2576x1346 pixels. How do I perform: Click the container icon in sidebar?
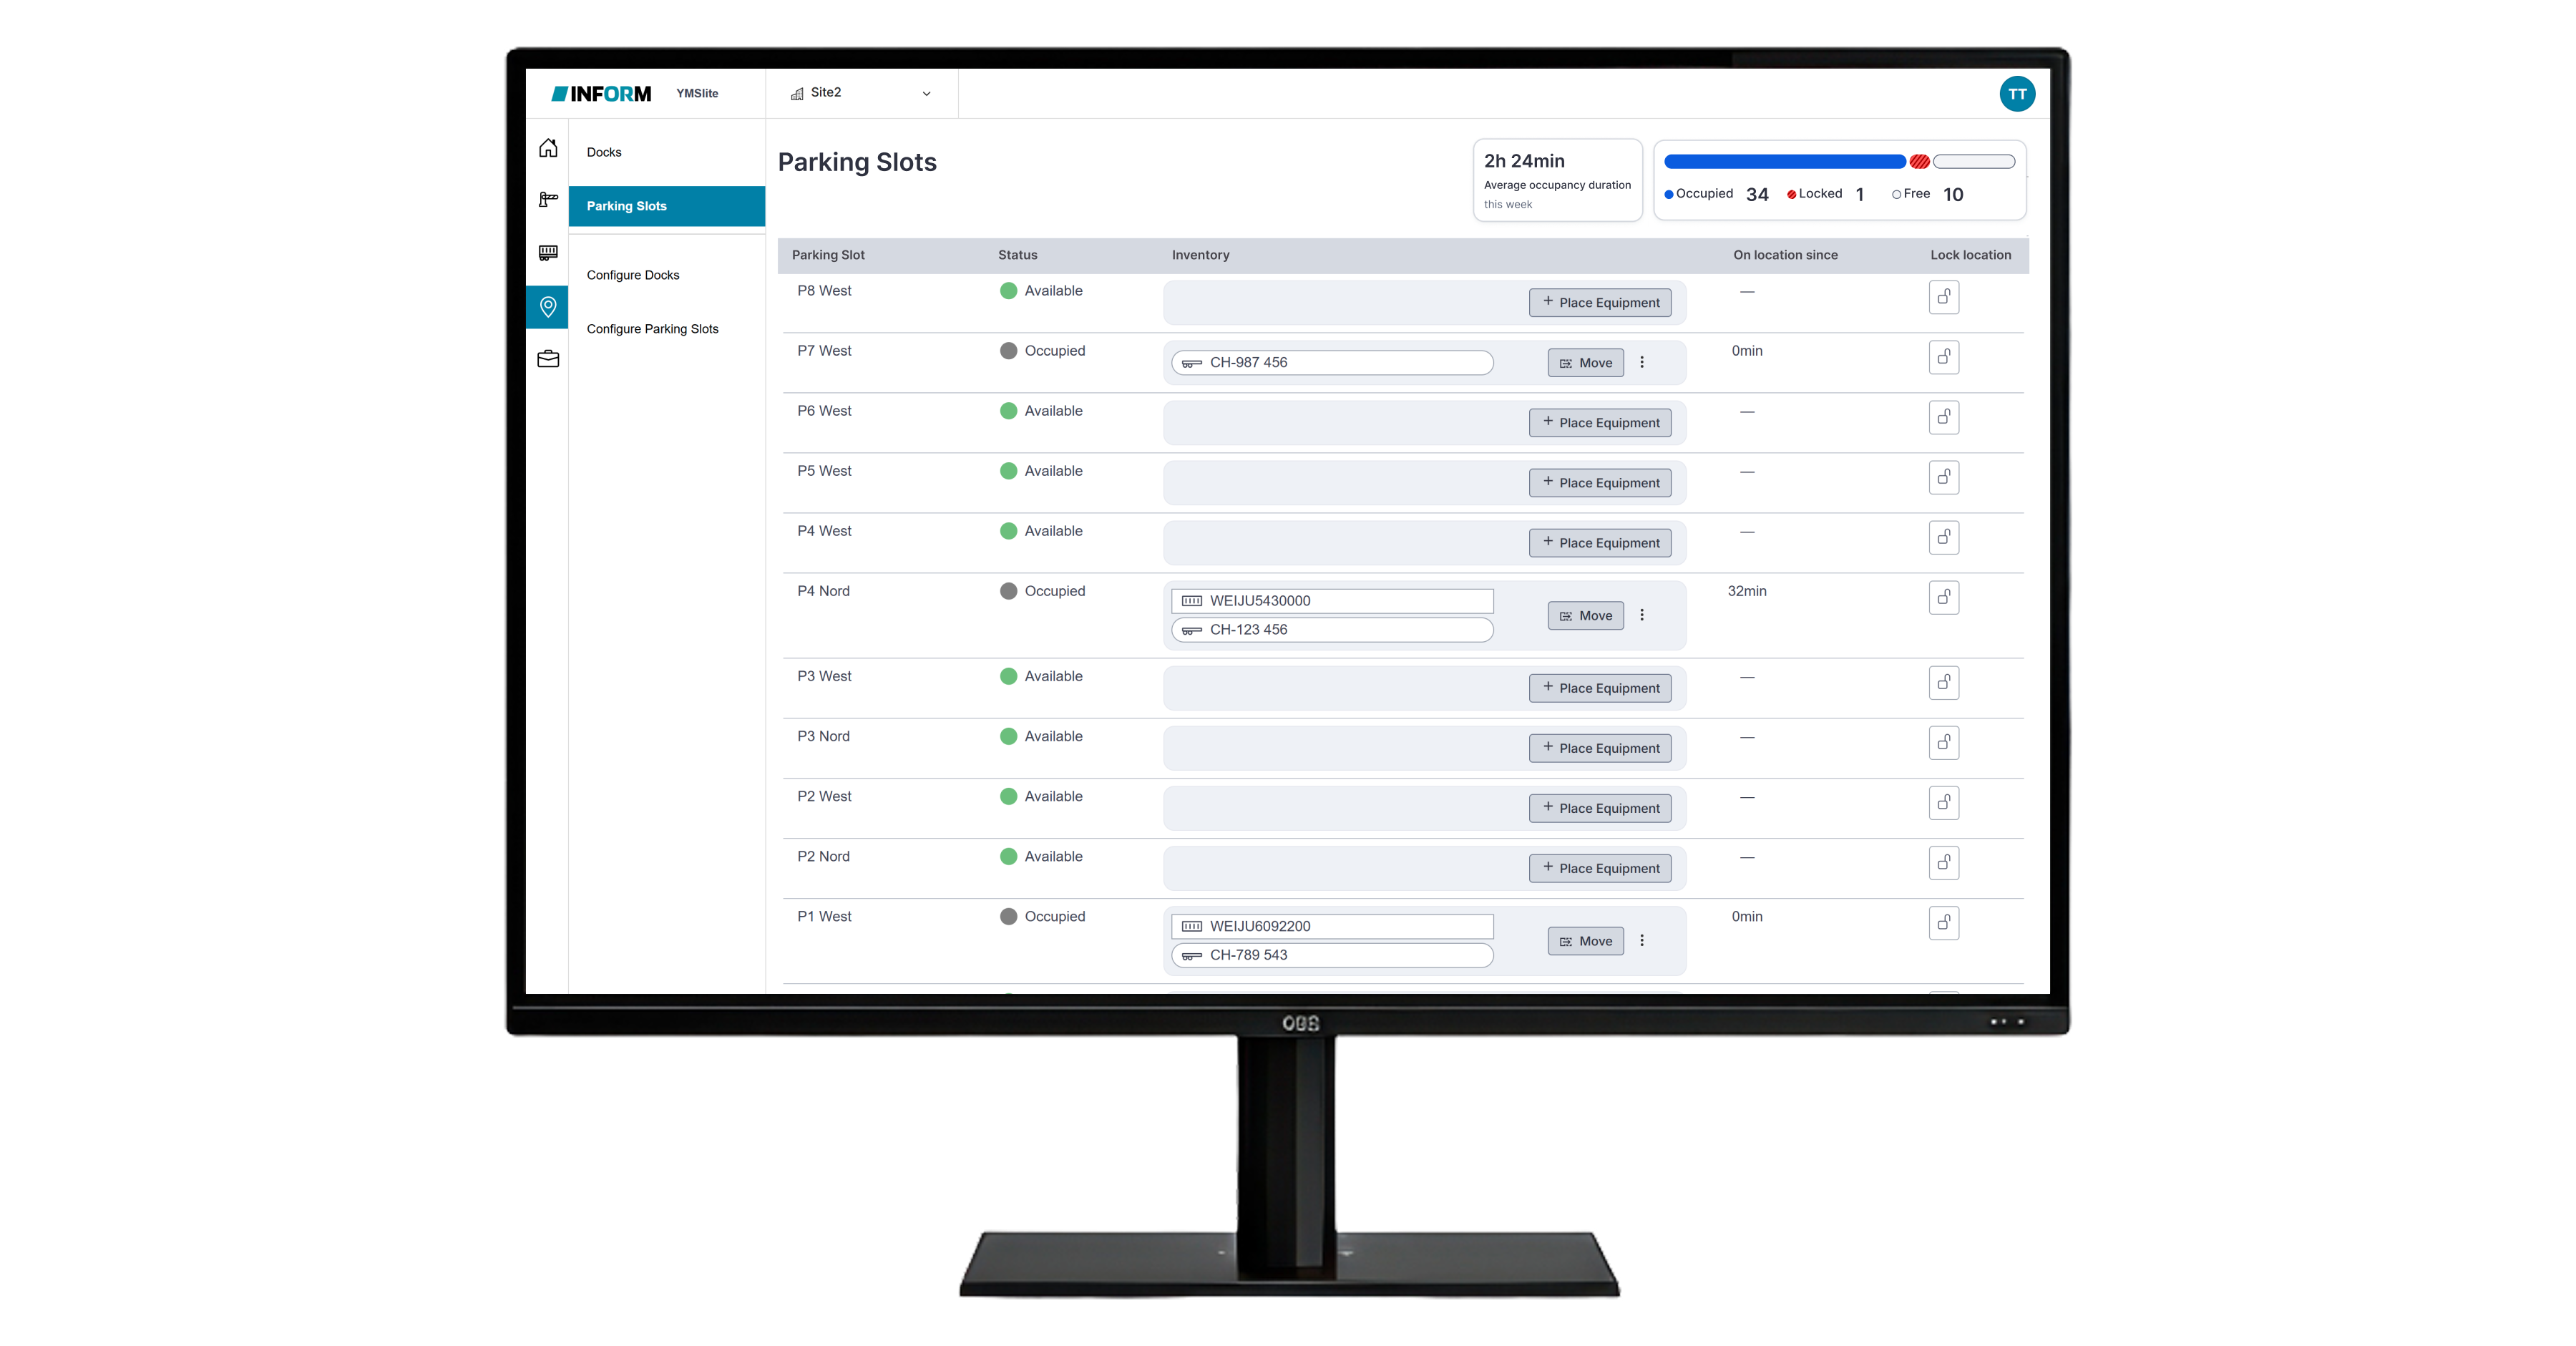pos(548,253)
